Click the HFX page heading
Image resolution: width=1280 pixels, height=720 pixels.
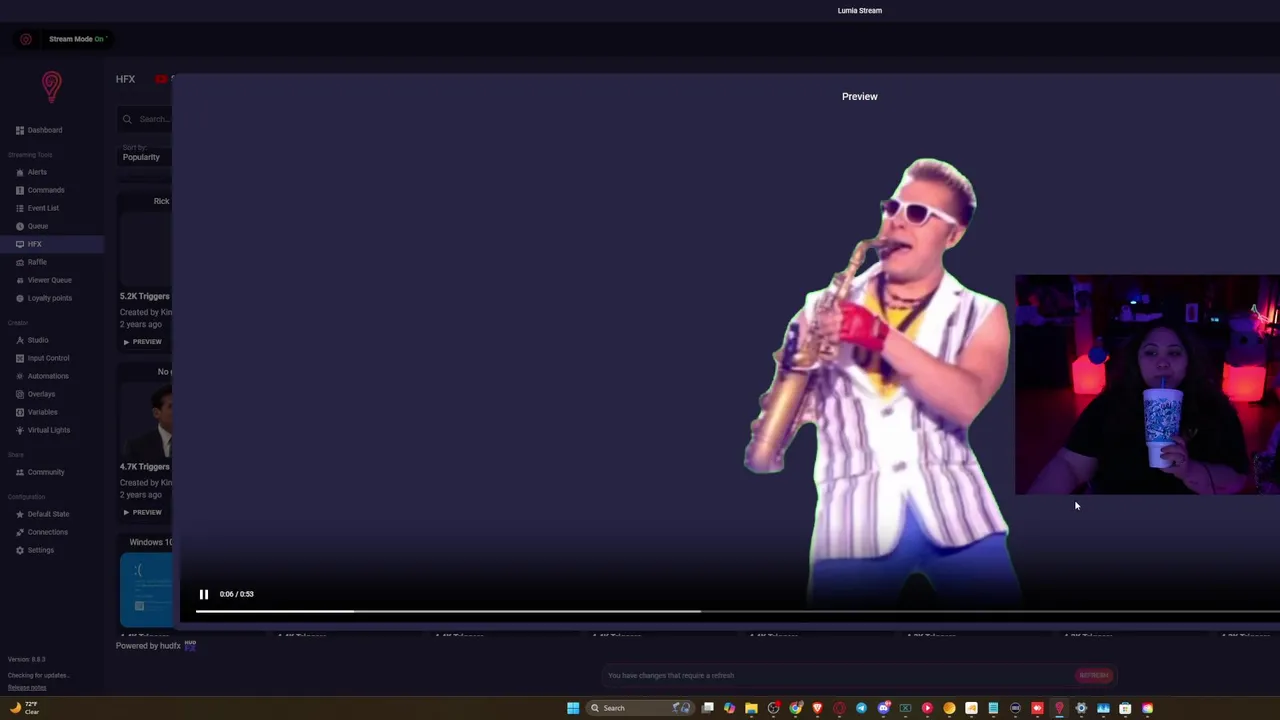(x=125, y=79)
